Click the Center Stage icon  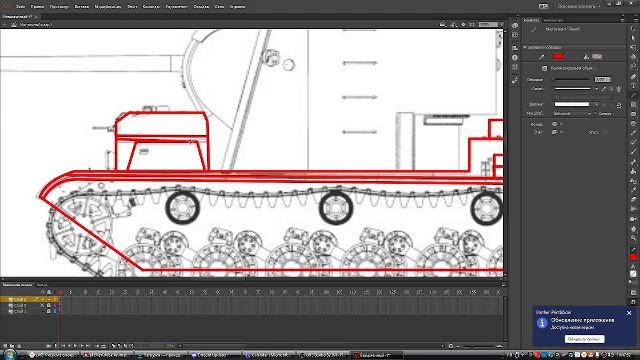[x=463, y=24]
